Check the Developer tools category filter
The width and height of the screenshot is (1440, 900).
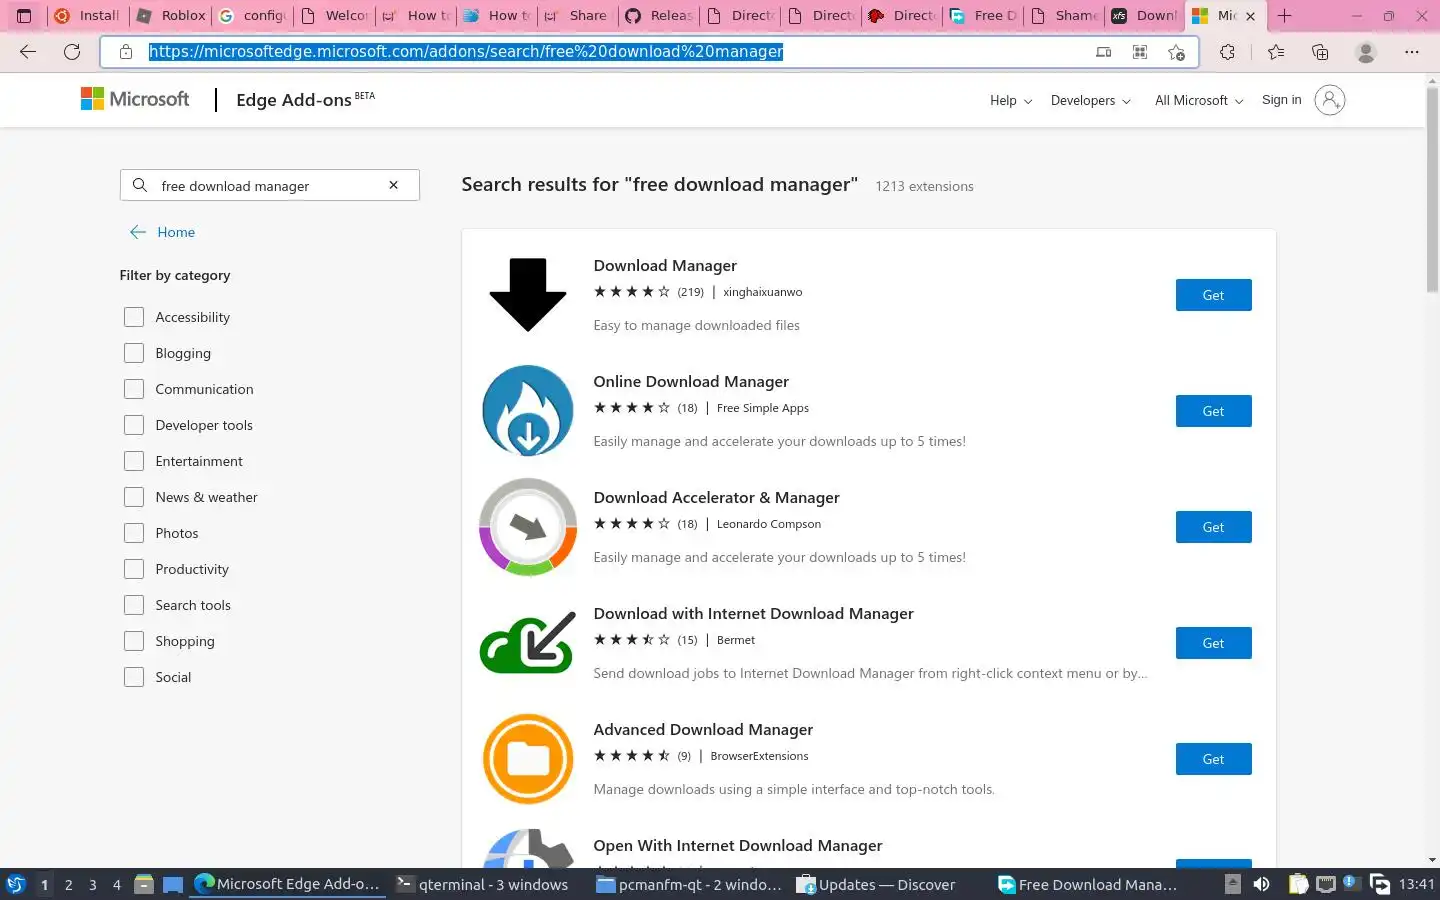(134, 425)
